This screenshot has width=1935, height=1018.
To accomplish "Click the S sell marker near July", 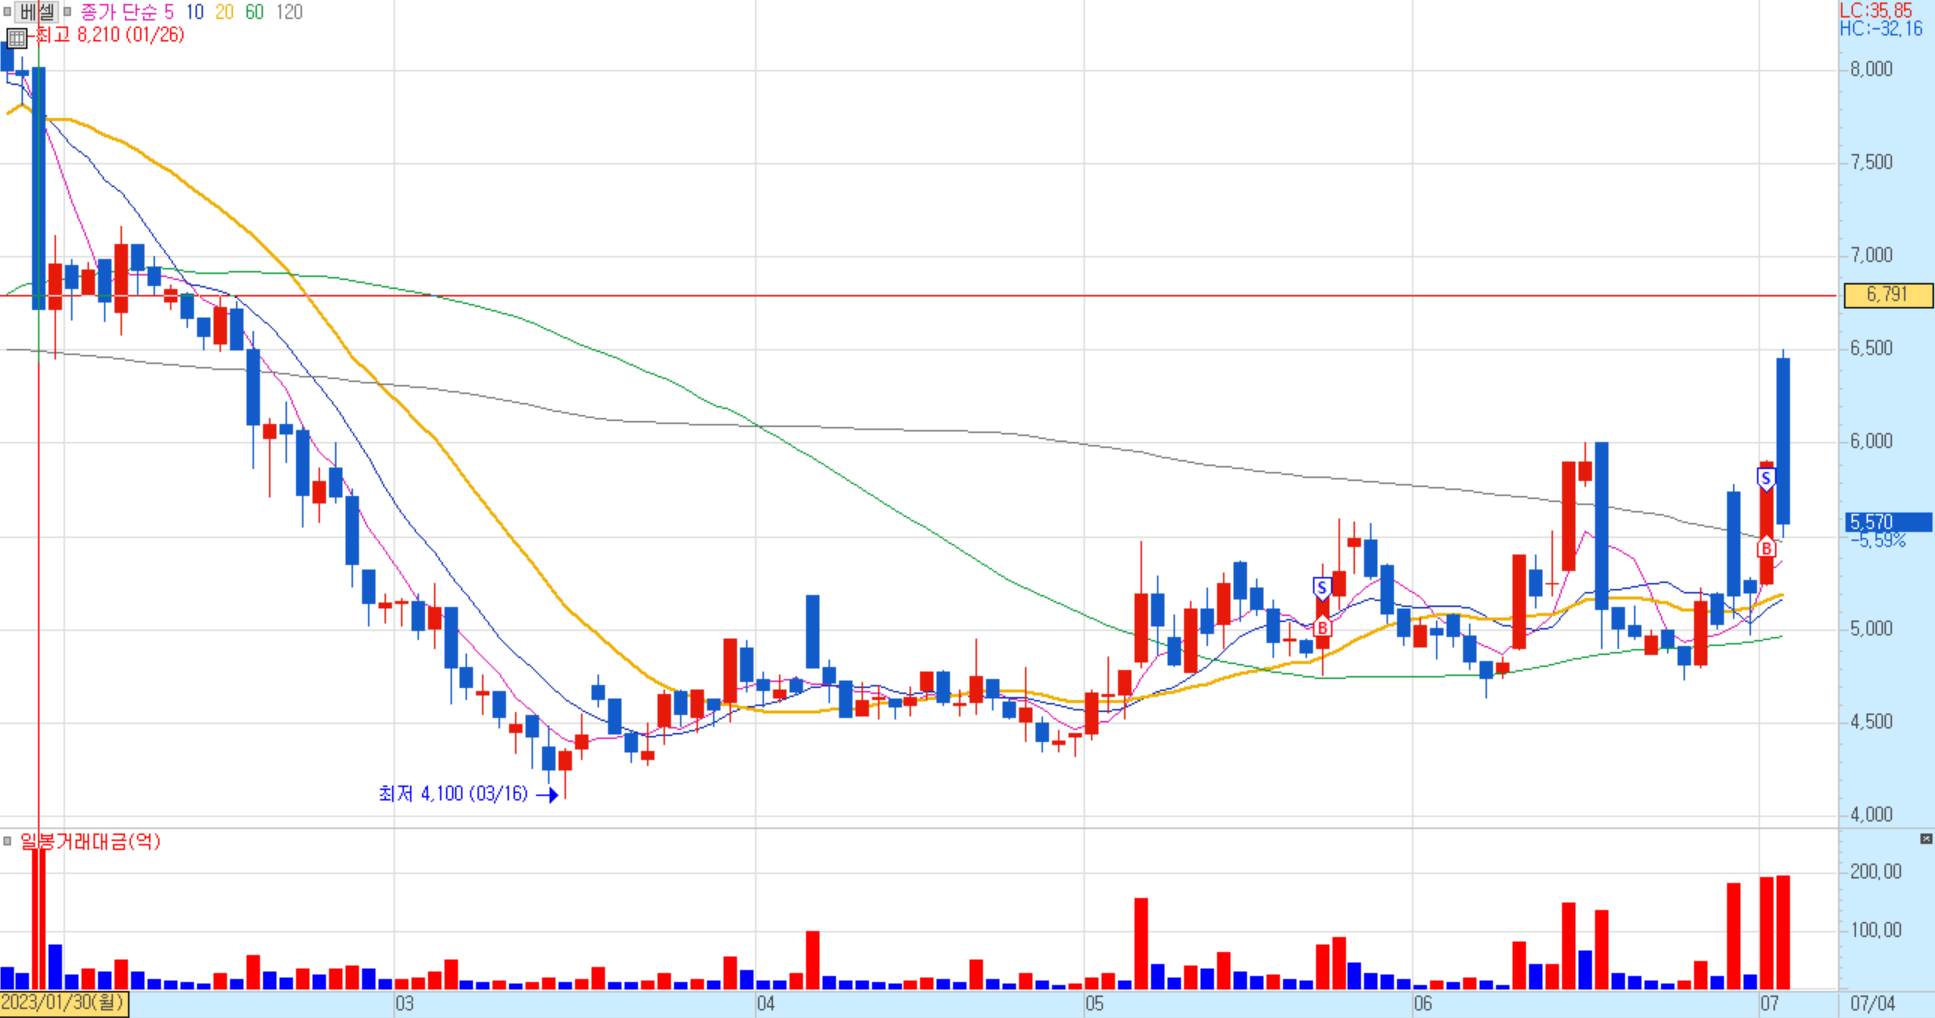I will (x=1766, y=479).
